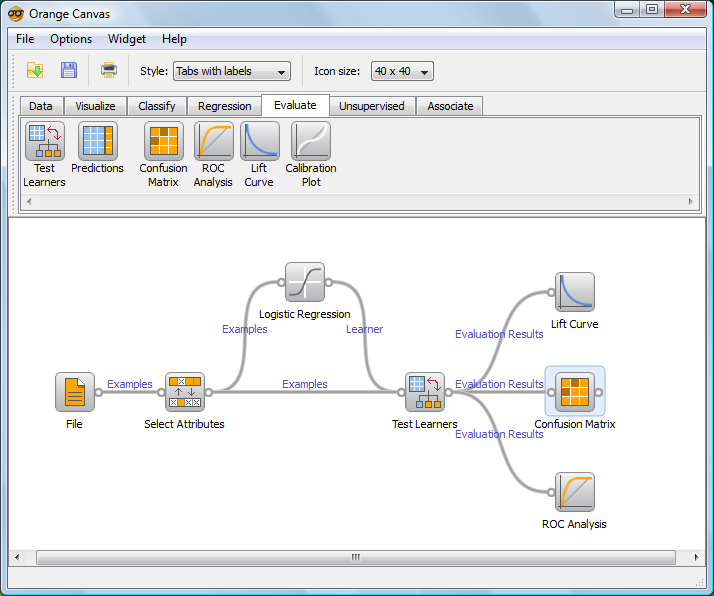The image size is (714, 596).
Task: Minimize the Orange Canvas window
Action: [x=627, y=10]
